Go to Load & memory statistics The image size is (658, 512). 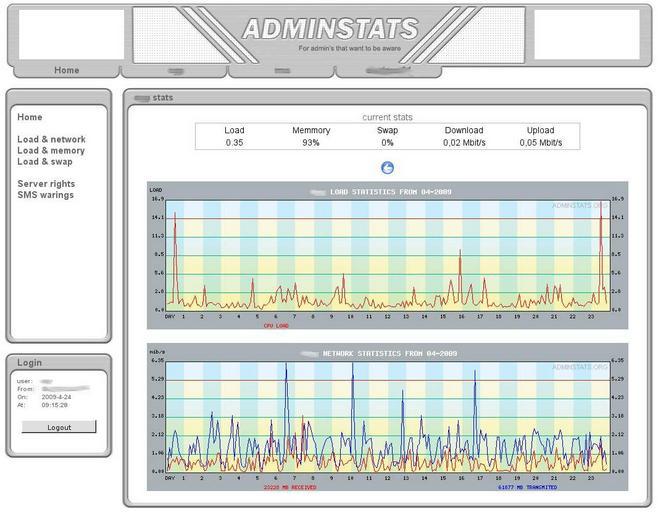click(x=51, y=150)
